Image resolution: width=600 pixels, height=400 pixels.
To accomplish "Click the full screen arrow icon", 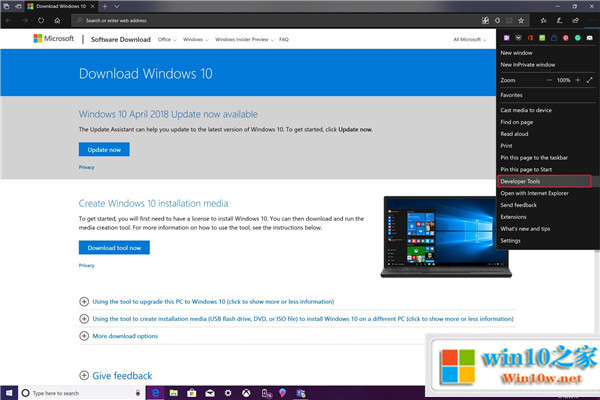I will 590,80.
